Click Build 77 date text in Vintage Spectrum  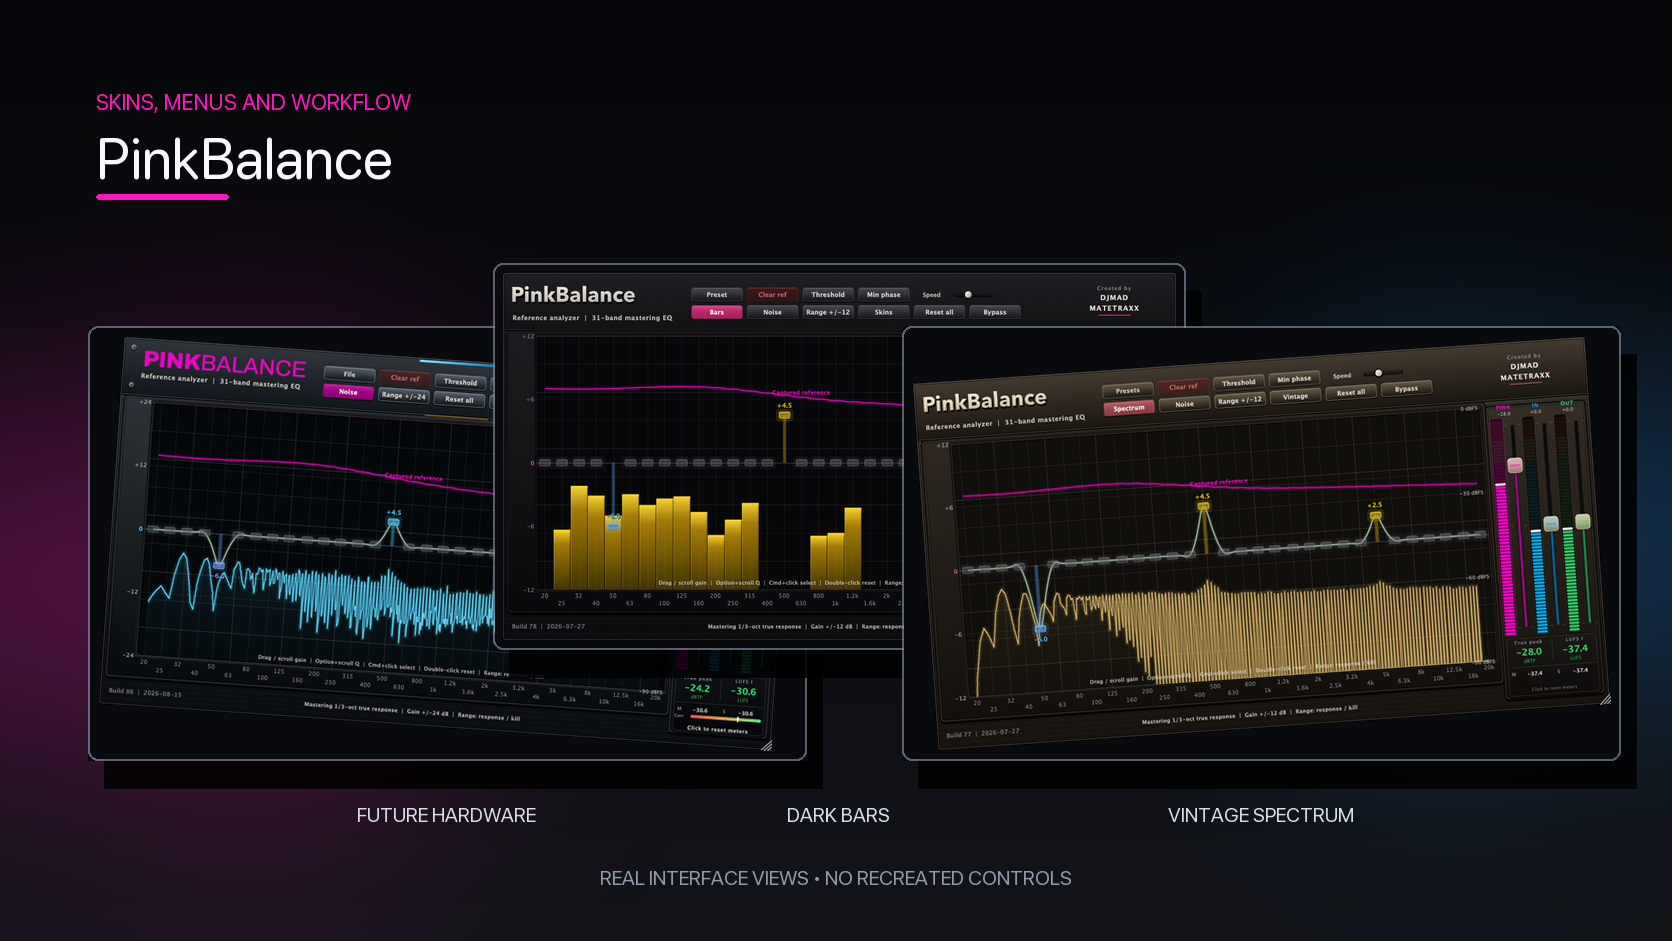coord(983,733)
